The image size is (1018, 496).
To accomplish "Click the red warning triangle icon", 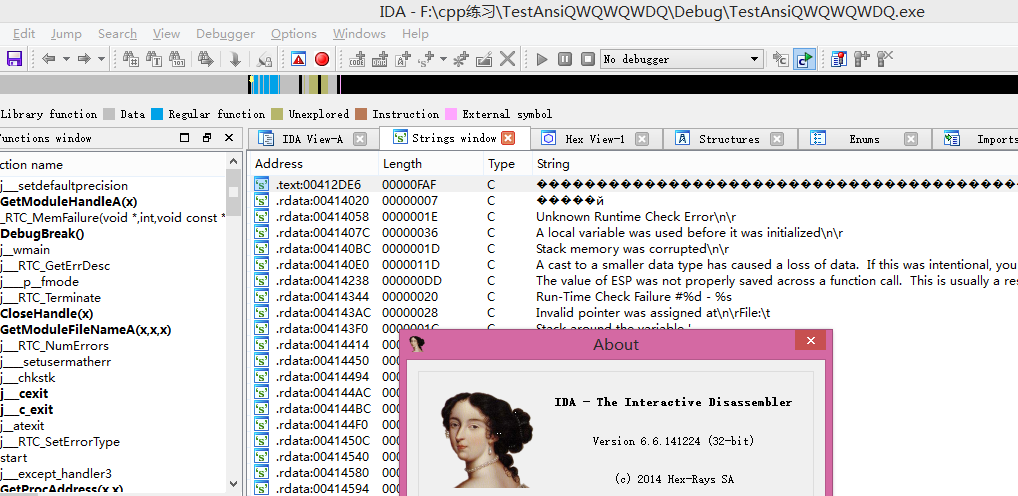I will click(298, 59).
